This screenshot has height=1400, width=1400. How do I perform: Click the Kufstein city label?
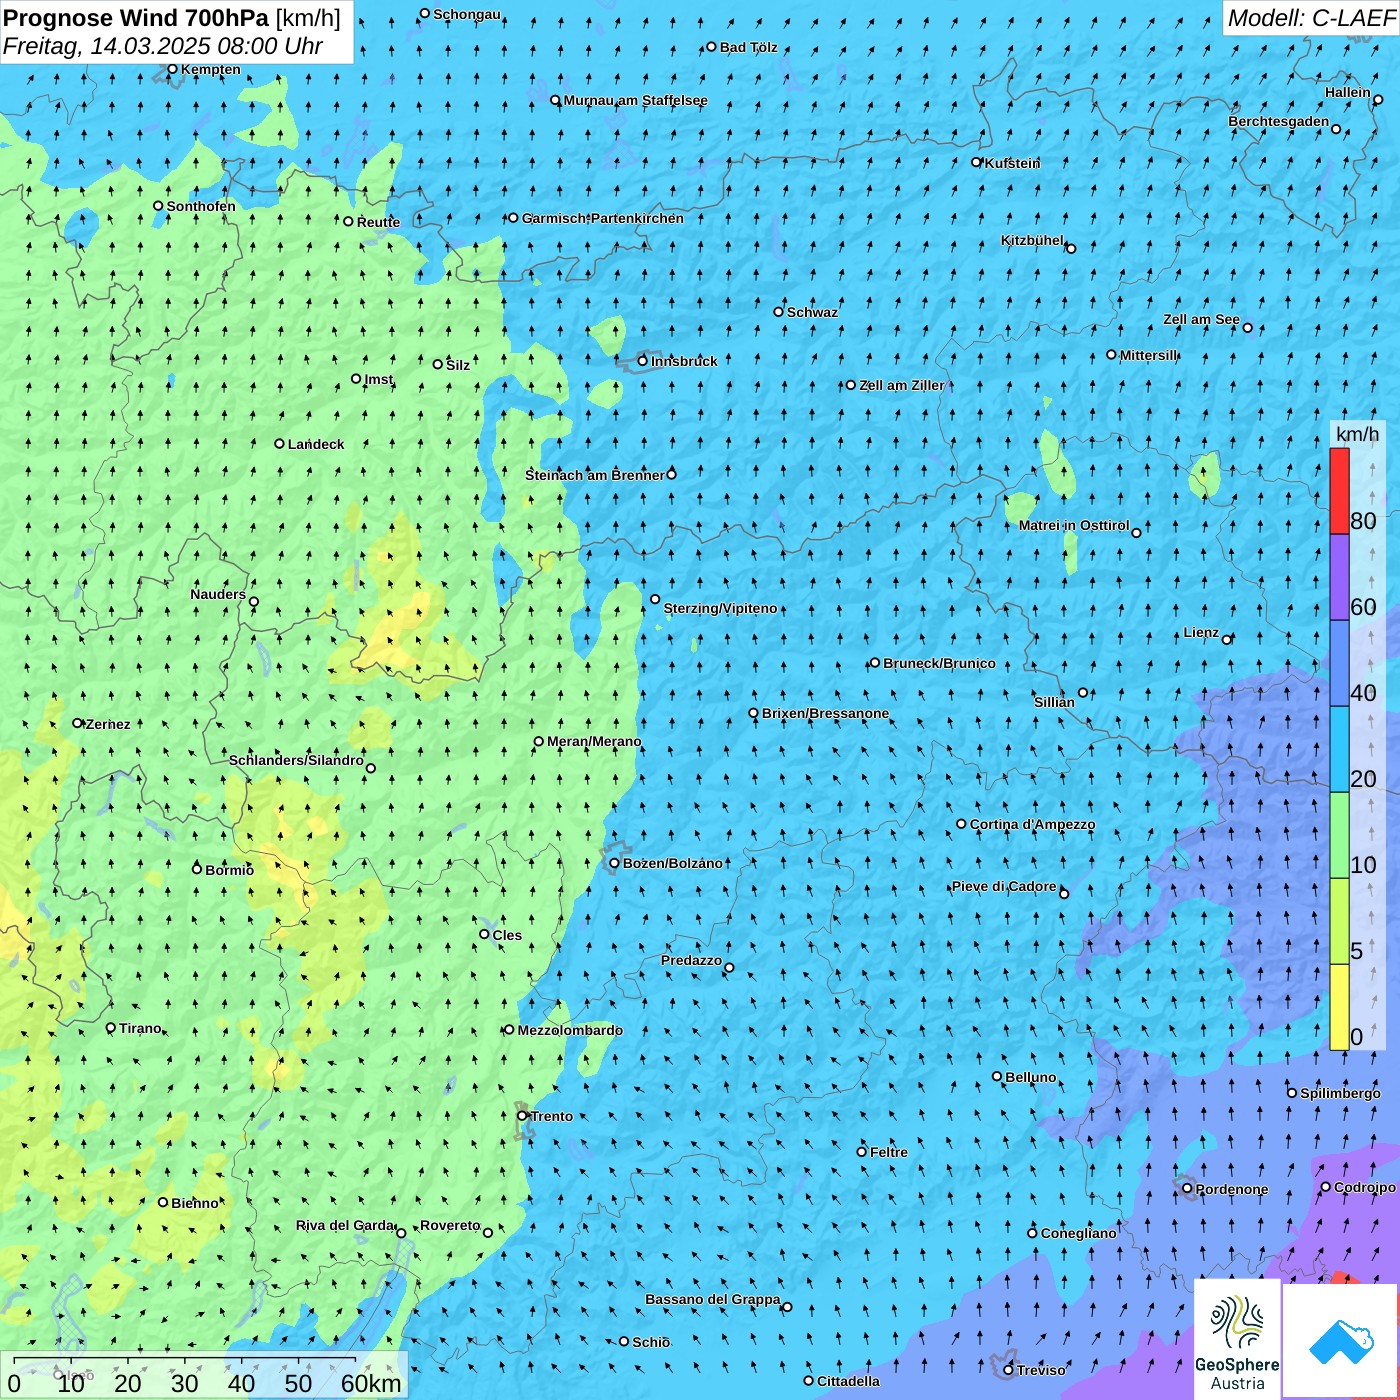[1012, 163]
